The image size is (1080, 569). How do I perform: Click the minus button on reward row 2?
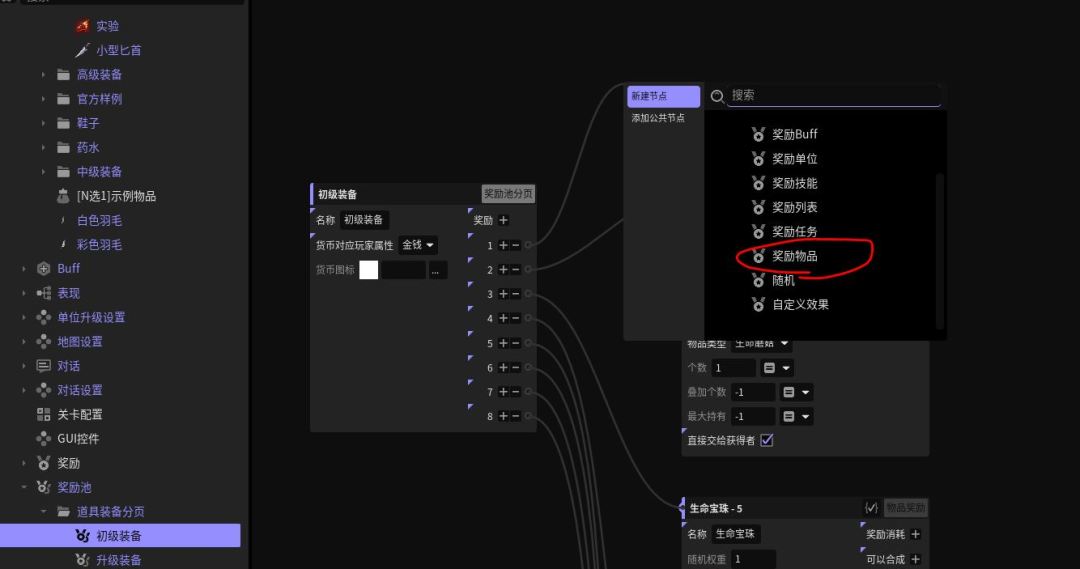[x=515, y=269]
